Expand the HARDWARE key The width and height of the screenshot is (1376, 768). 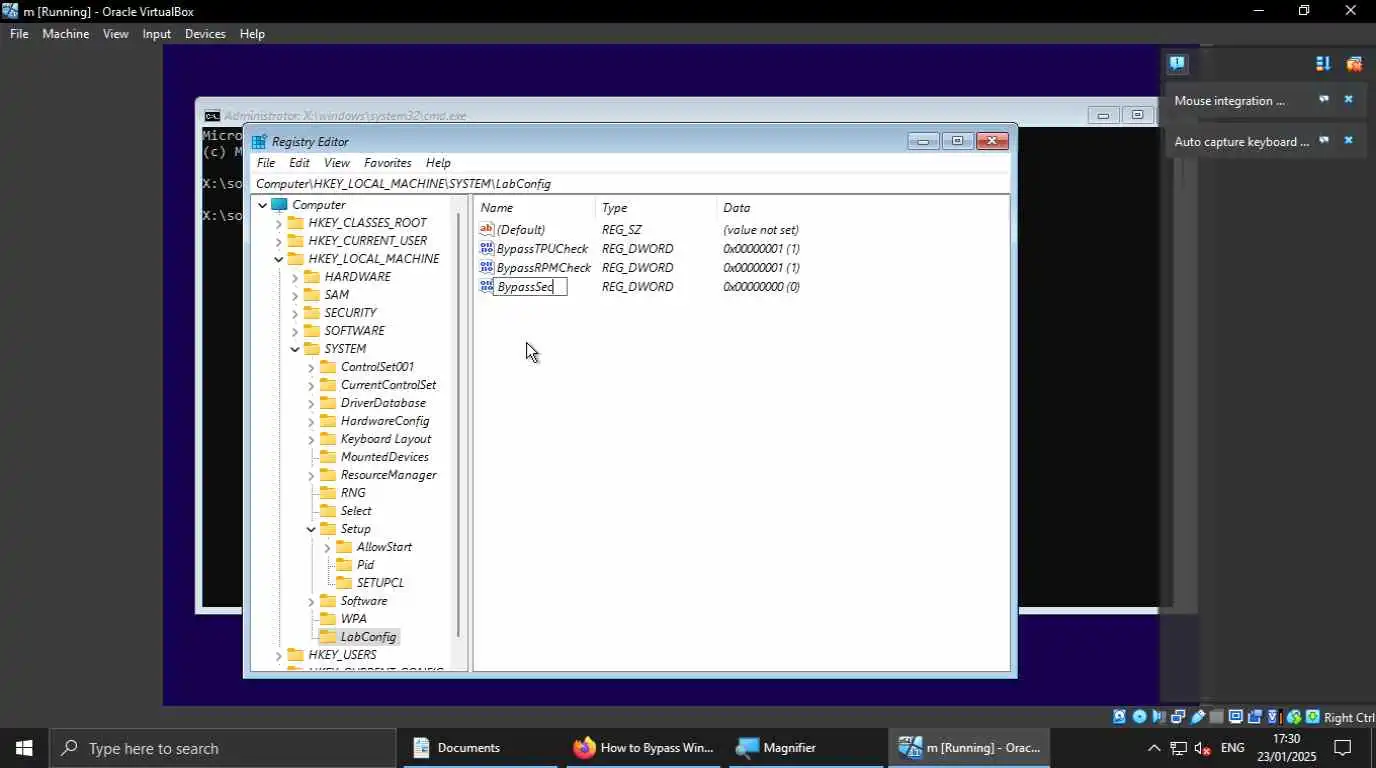pyautogui.click(x=295, y=277)
